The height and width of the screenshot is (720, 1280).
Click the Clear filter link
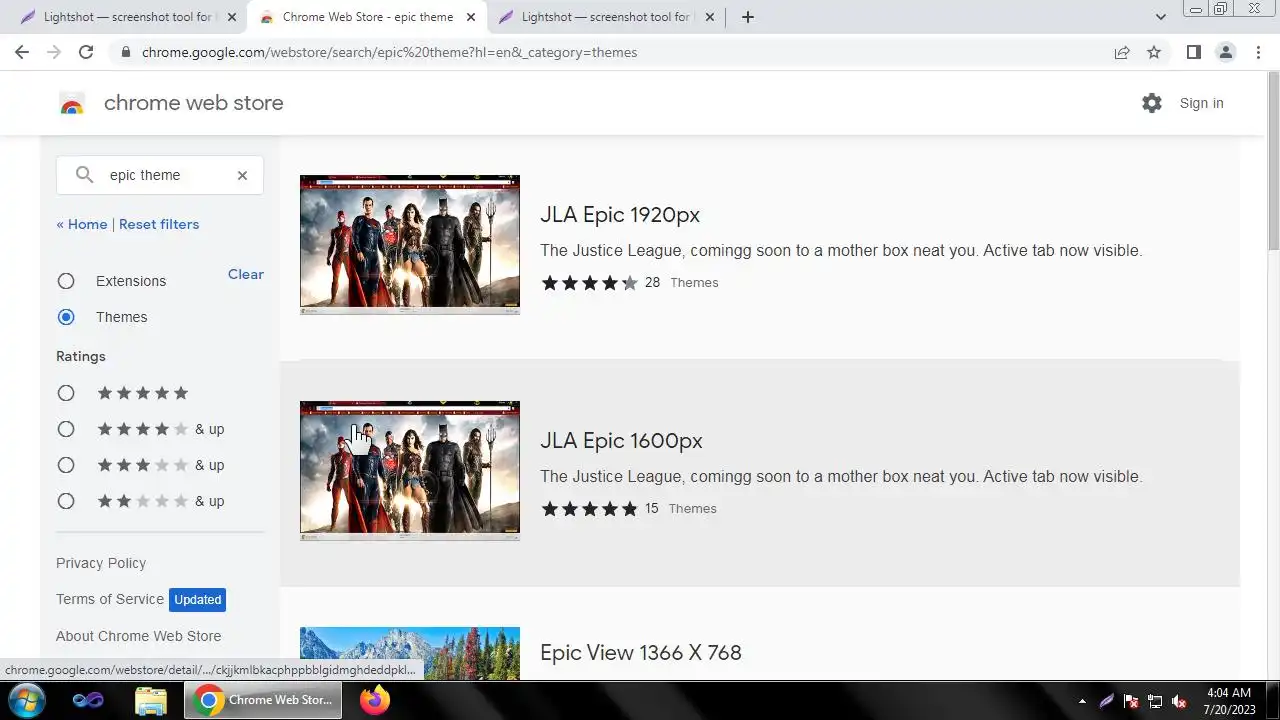click(246, 274)
